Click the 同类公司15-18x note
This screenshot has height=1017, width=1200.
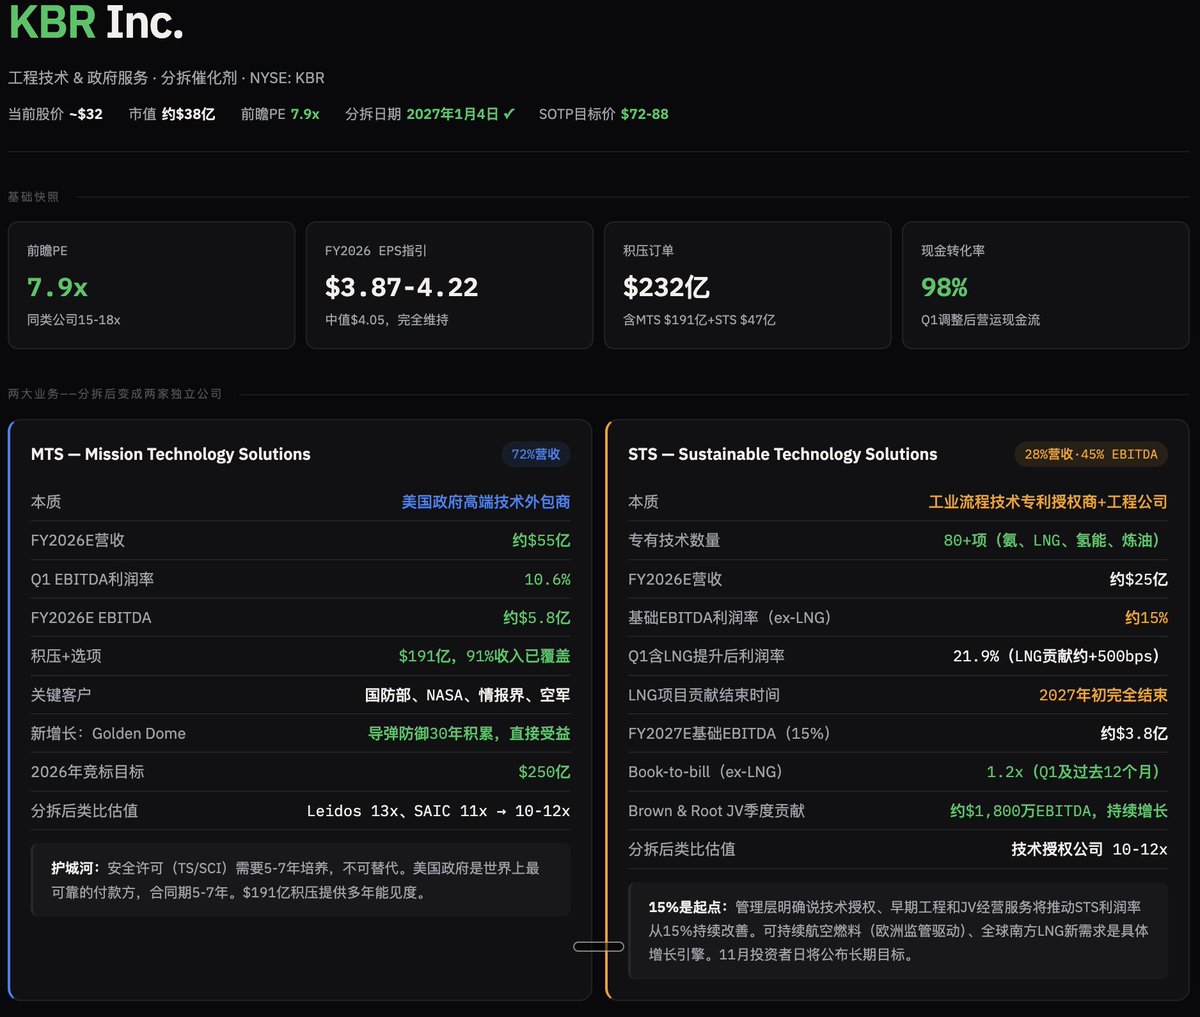tap(74, 320)
